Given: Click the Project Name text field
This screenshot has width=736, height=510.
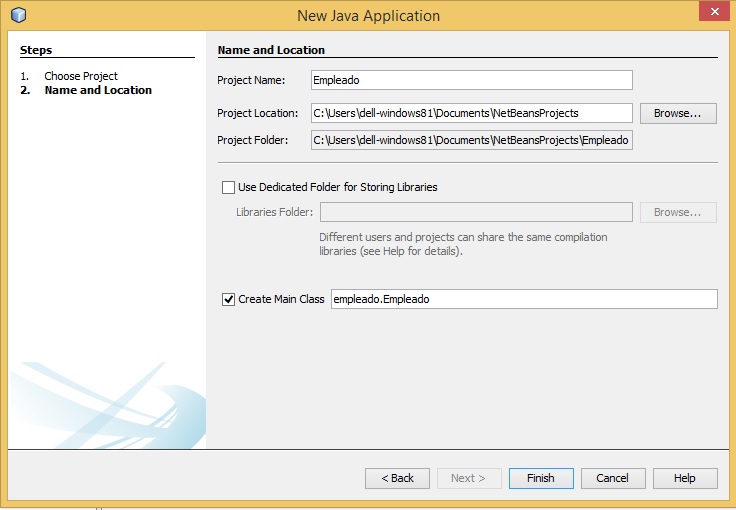Looking at the screenshot, I should (x=471, y=81).
